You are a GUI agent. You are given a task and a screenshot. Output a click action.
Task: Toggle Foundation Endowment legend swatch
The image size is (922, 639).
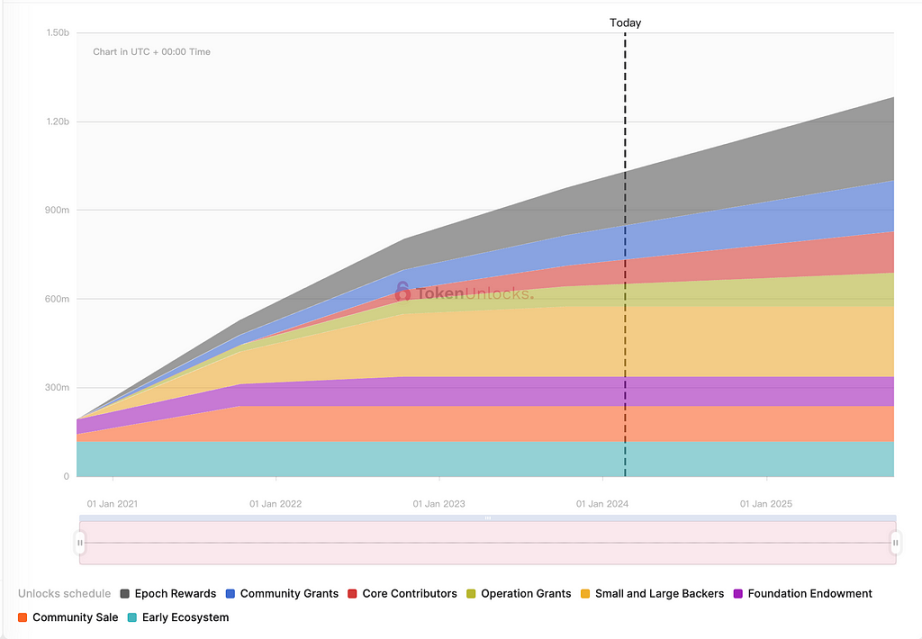pyautogui.click(x=738, y=594)
